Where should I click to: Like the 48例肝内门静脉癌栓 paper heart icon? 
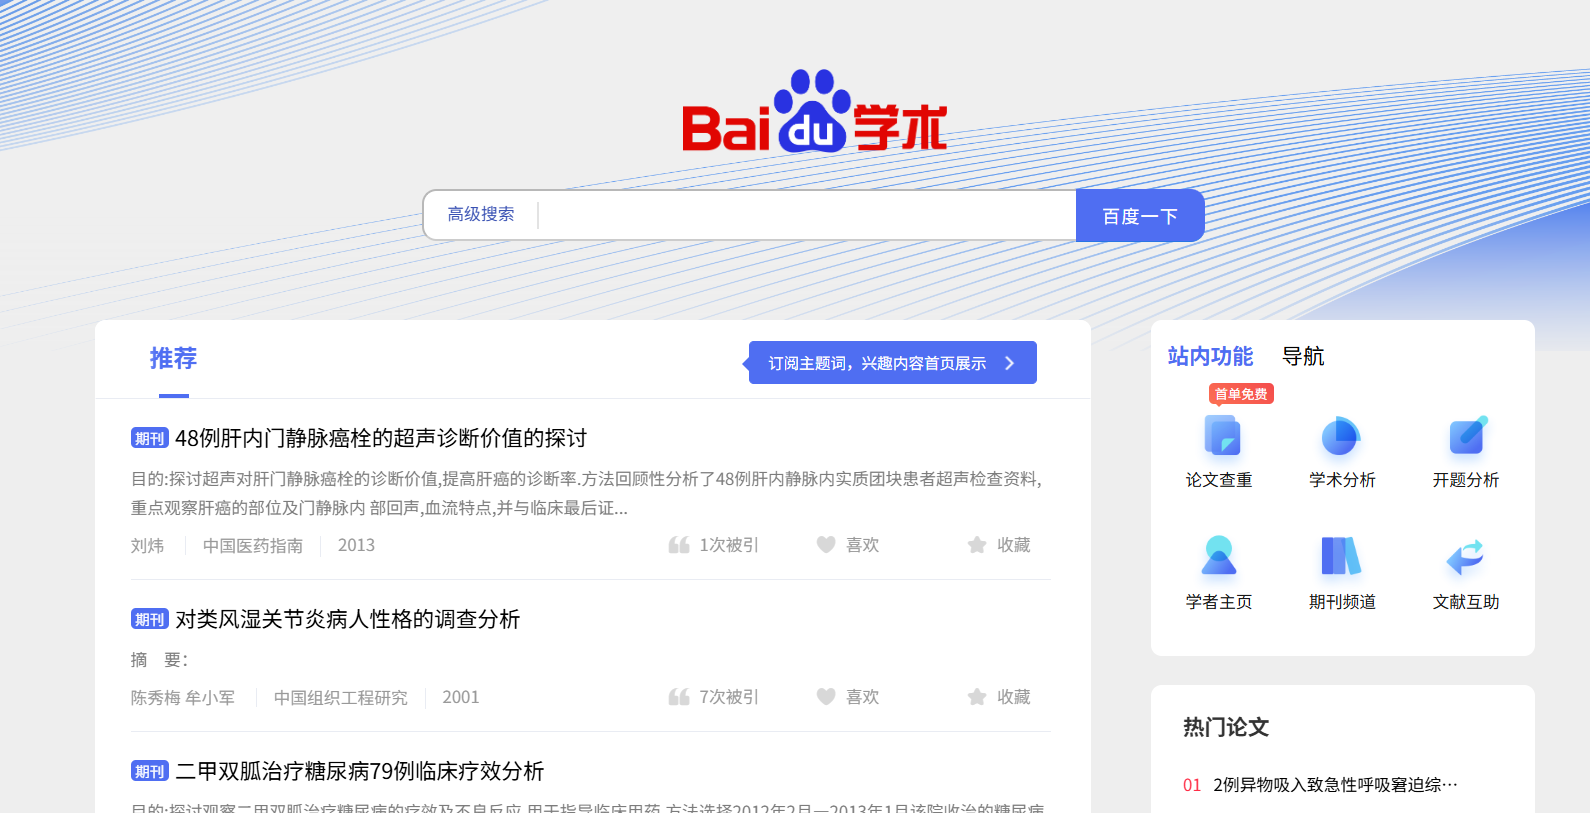pos(826,545)
